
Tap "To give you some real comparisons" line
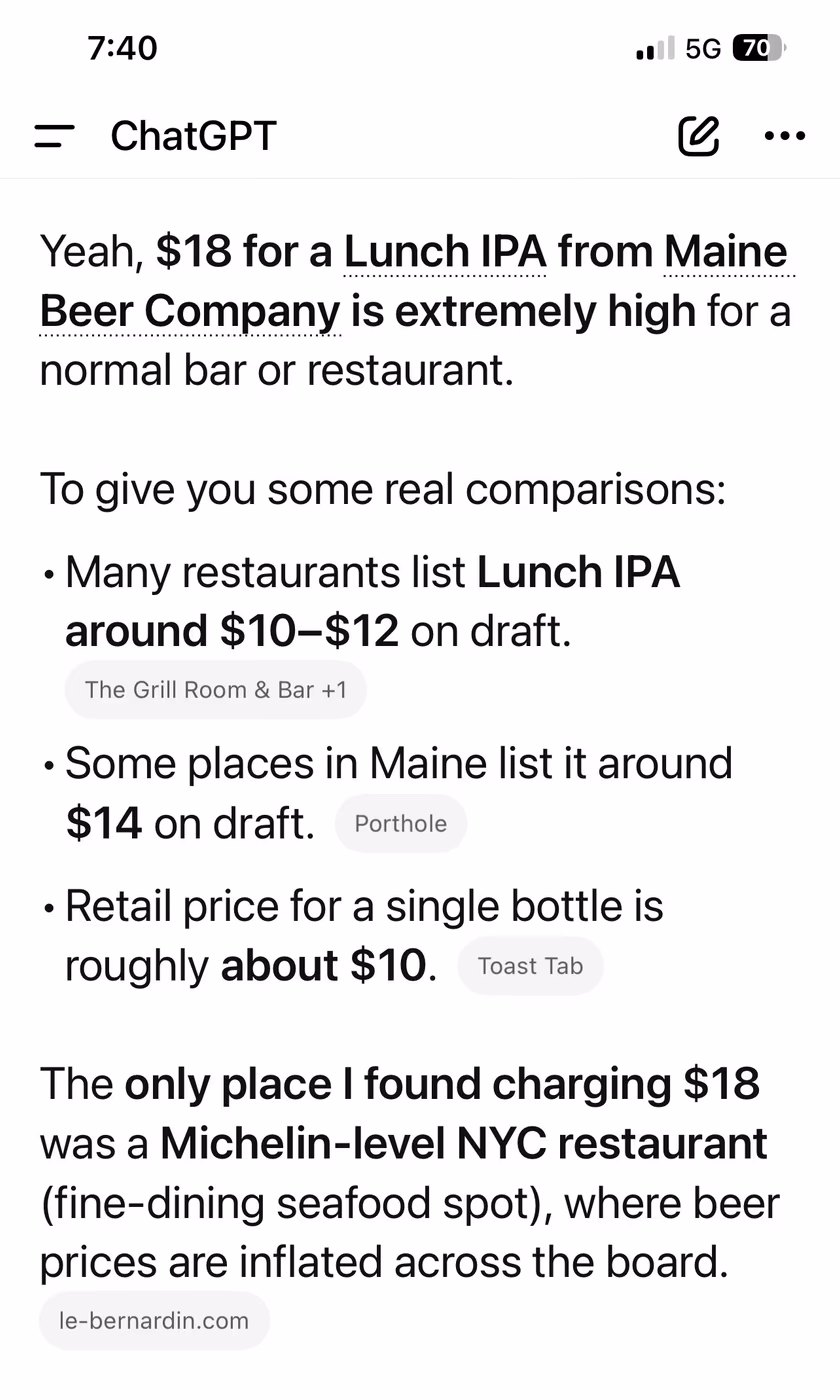coord(383,489)
